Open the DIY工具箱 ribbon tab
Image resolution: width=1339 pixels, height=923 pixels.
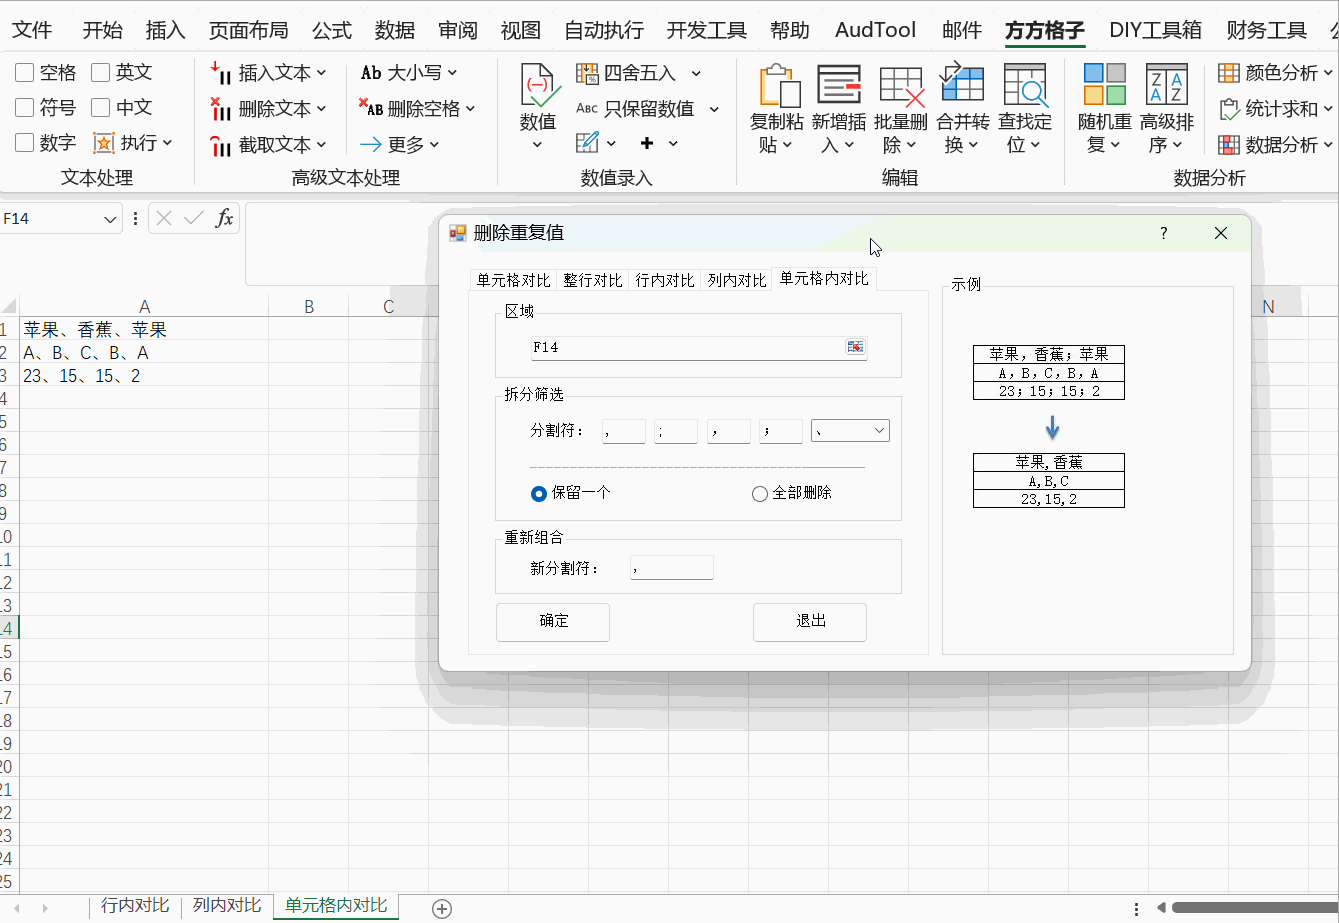click(1155, 30)
